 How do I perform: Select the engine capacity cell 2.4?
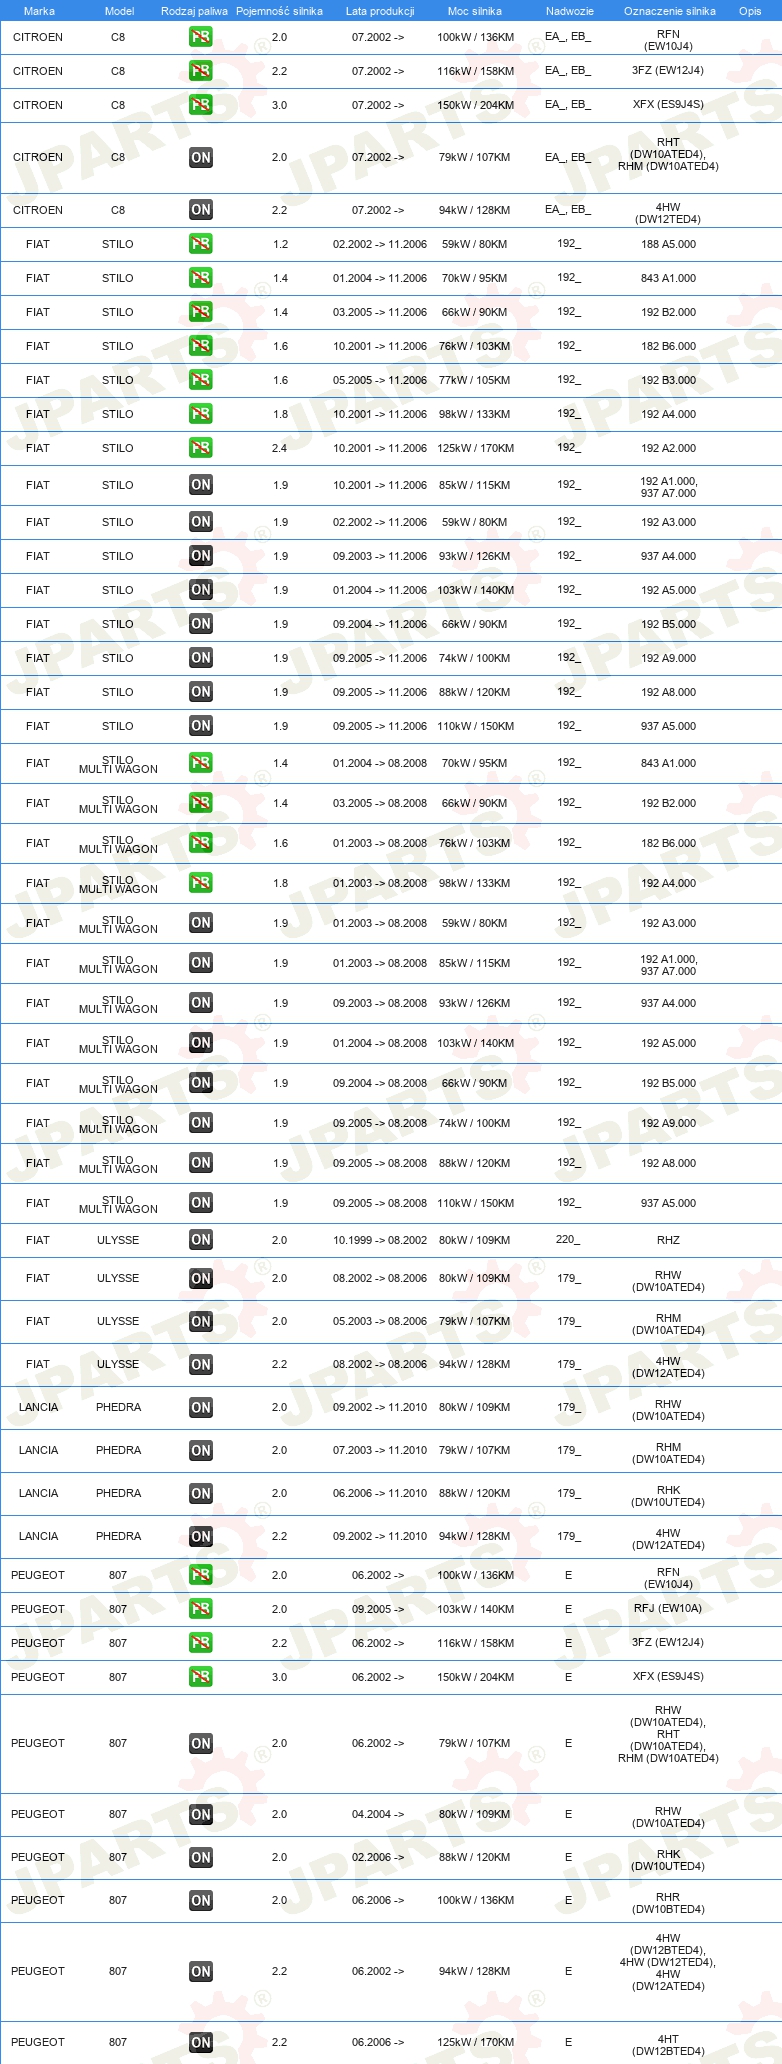[x=279, y=448]
